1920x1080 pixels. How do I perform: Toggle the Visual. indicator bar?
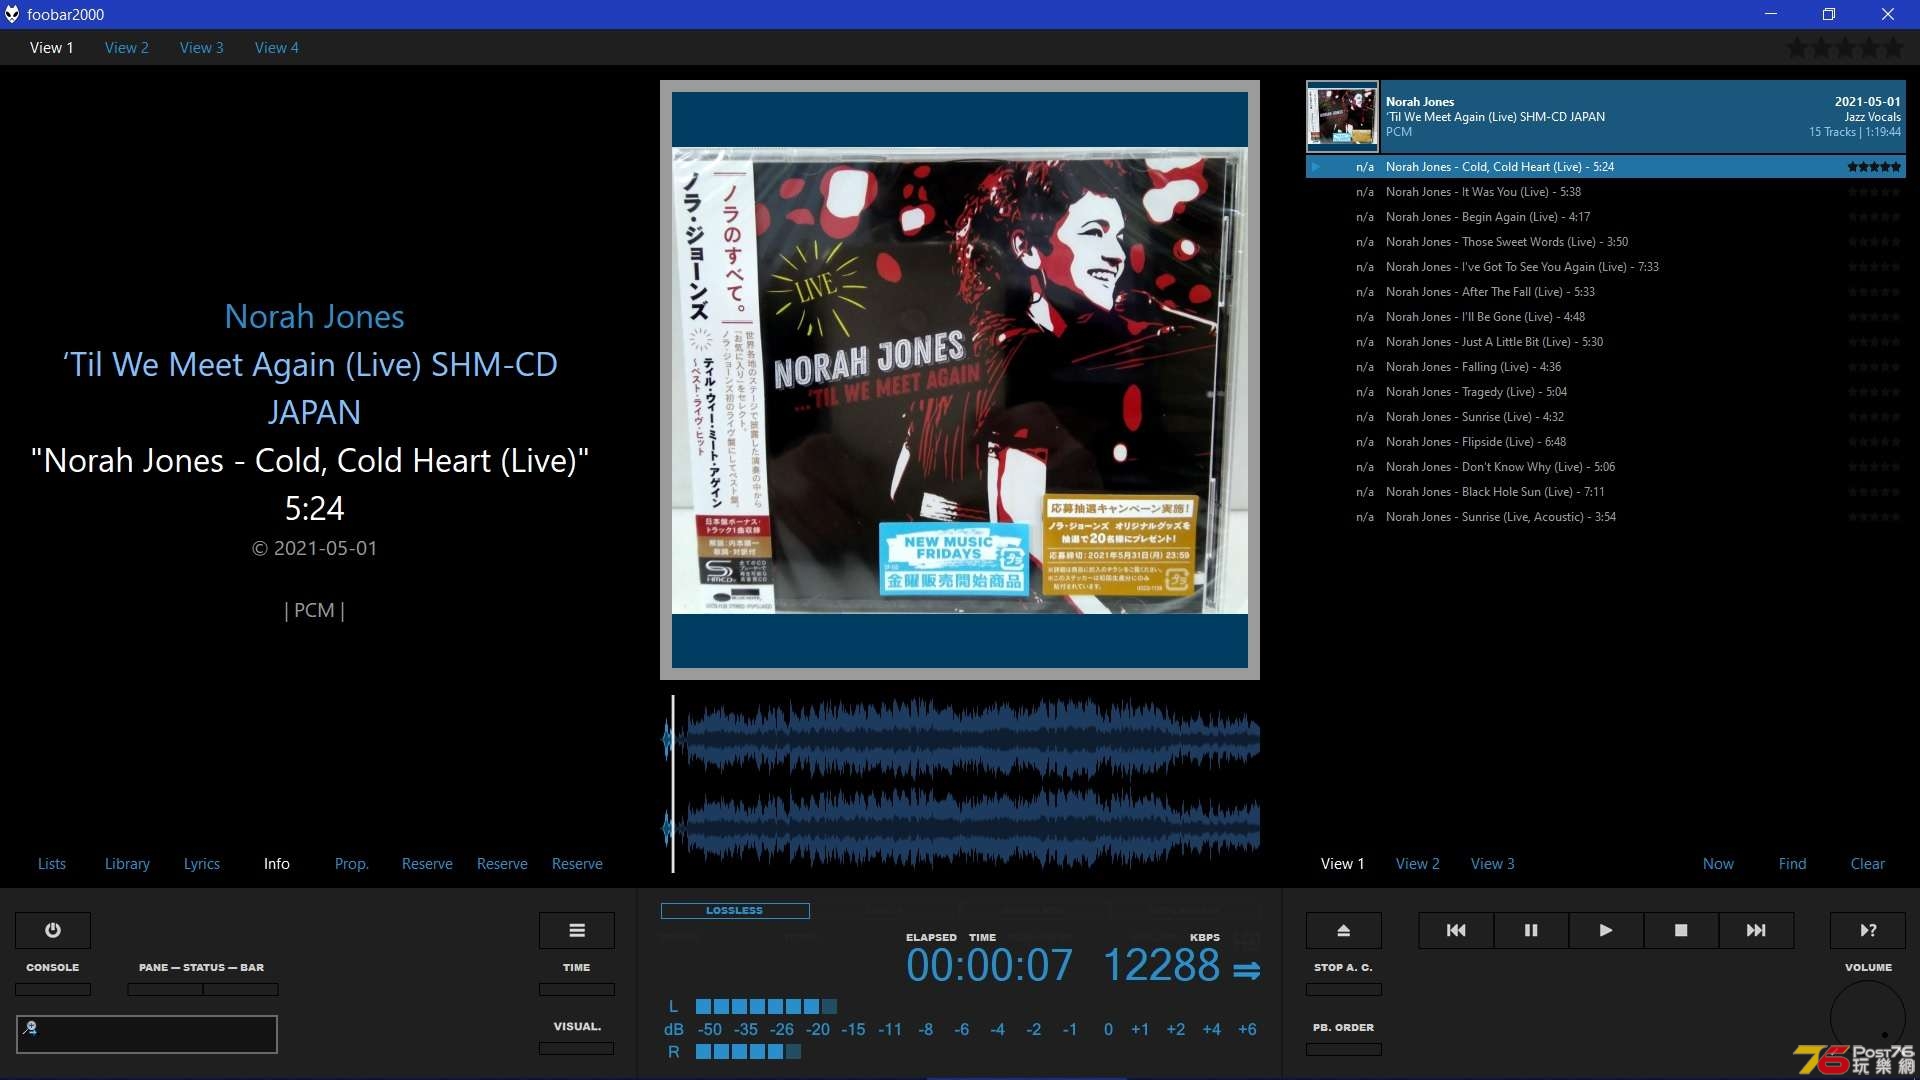(577, 1048)
